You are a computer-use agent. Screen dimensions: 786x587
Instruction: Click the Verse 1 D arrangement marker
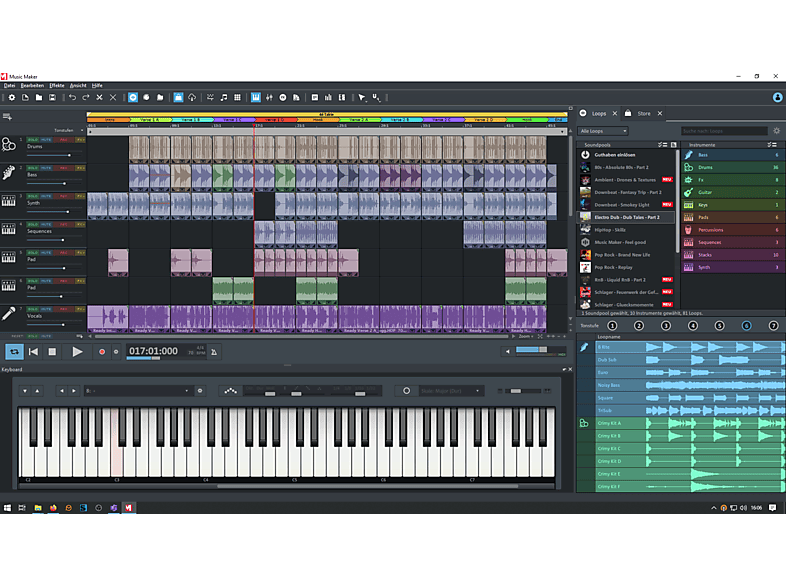pos(276,120)
